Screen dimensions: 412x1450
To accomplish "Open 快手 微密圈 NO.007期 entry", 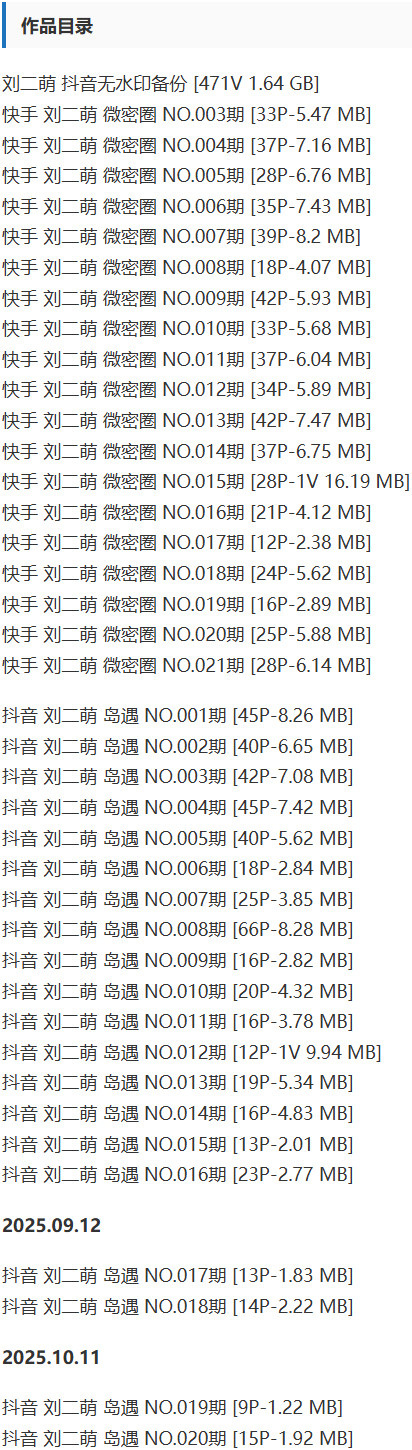I will point(181,237).
